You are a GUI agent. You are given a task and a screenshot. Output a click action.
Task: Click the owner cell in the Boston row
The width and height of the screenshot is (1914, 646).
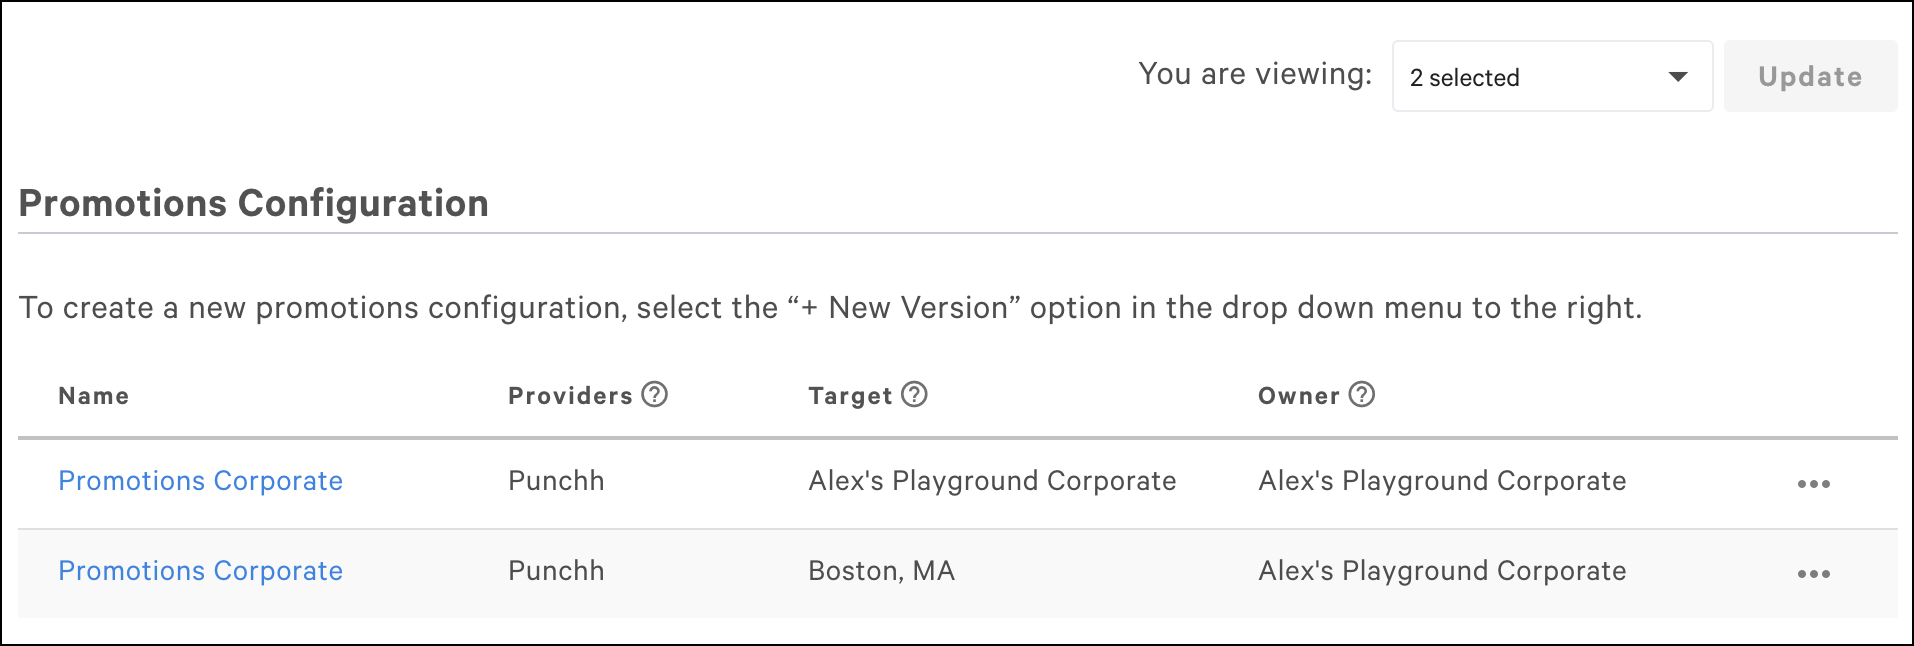coord(1442,571)
